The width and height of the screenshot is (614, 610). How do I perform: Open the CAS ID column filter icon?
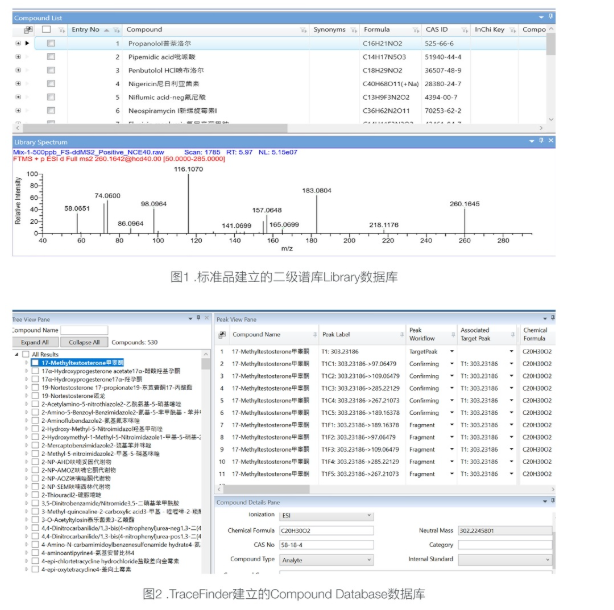coord(464,30)
